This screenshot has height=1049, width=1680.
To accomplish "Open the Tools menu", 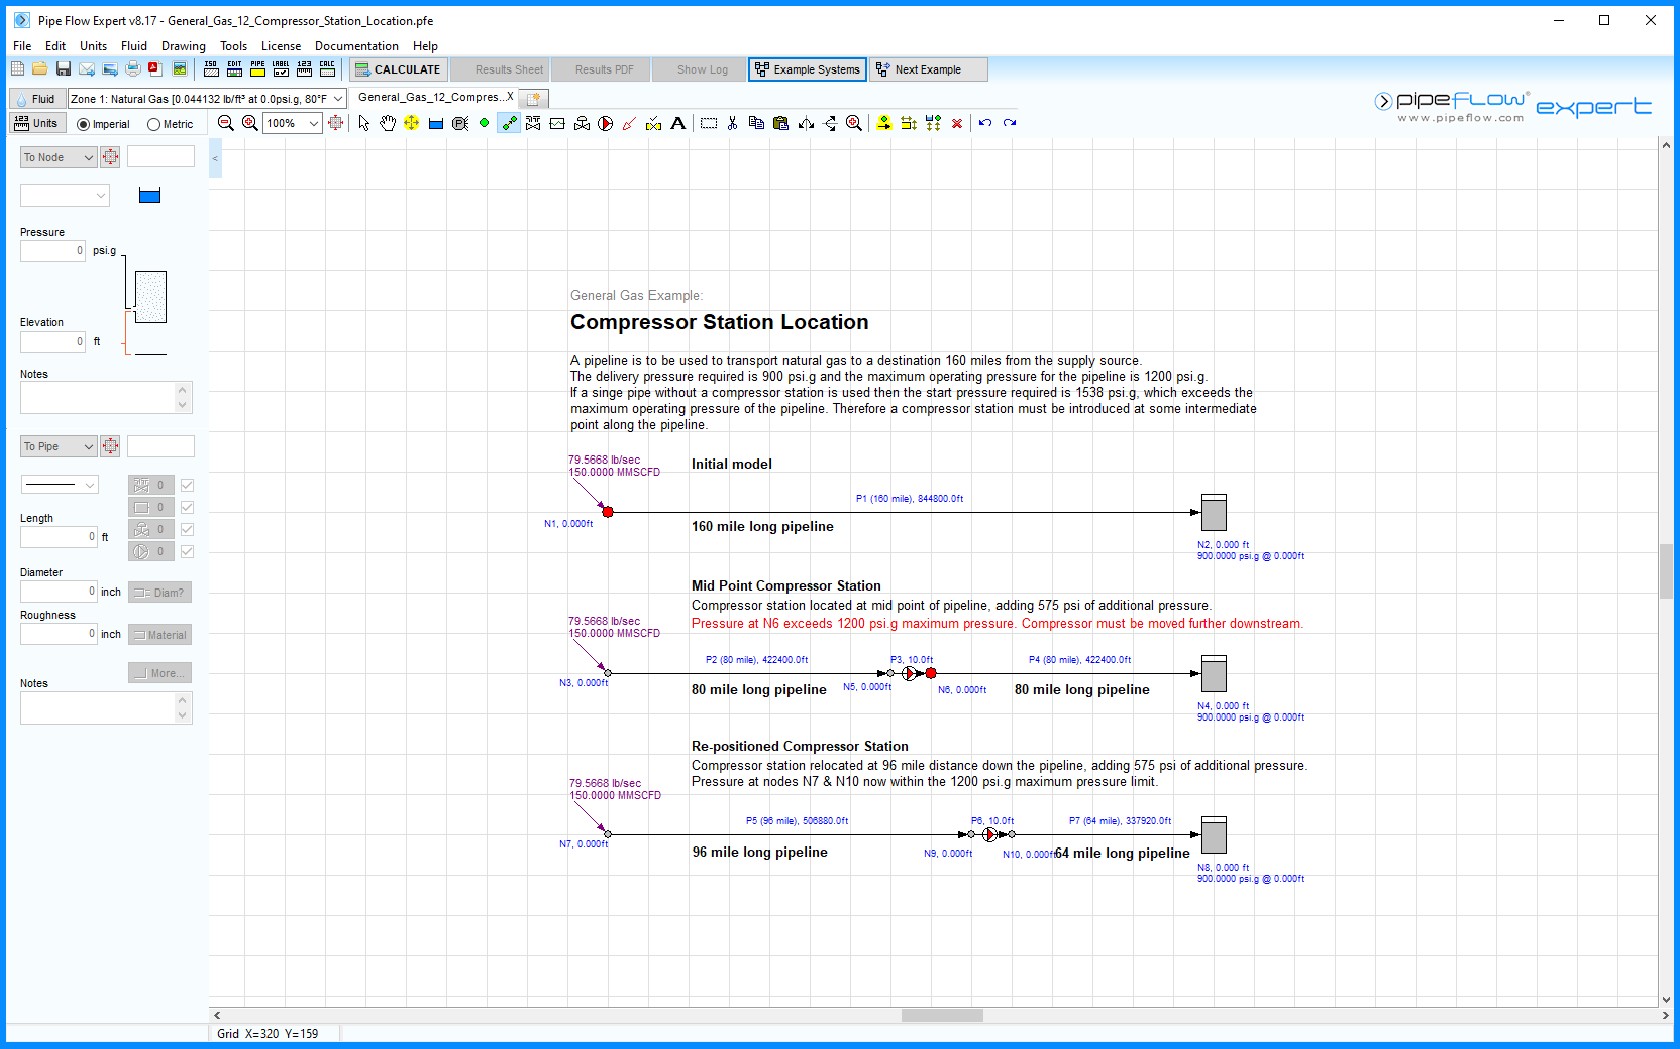I will click(x=233, y=46).
